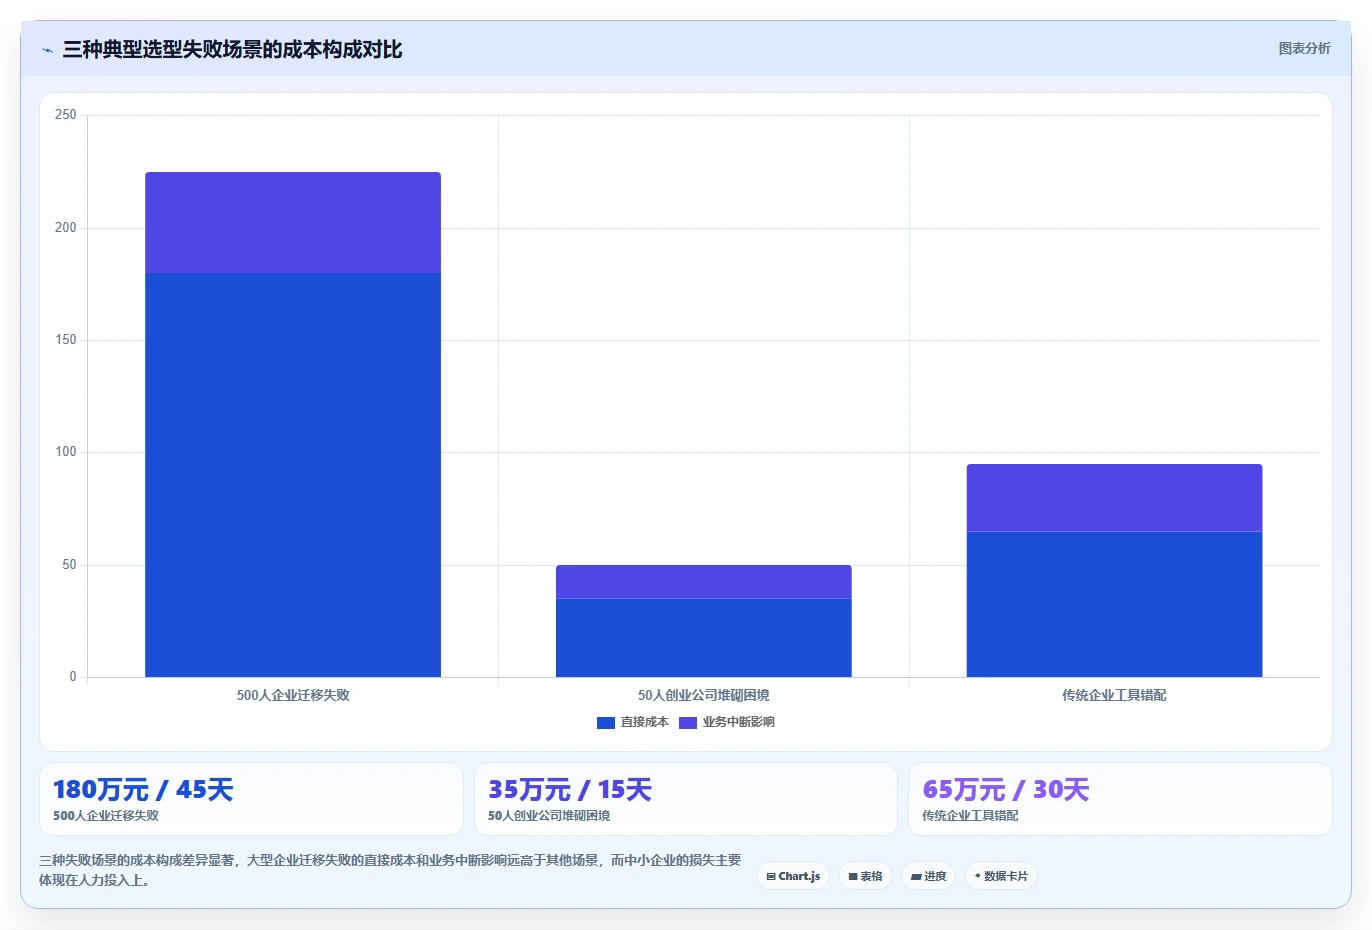
Task: Select the 数据卡片 tag
Action: coord(1001,876)
